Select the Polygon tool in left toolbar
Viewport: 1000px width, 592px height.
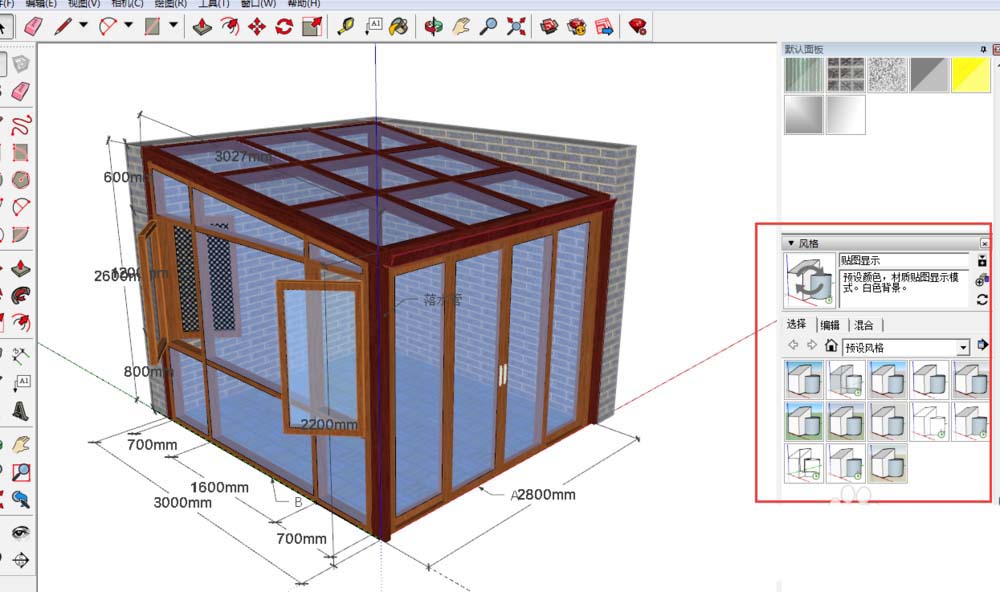click(x=21, y=180)
